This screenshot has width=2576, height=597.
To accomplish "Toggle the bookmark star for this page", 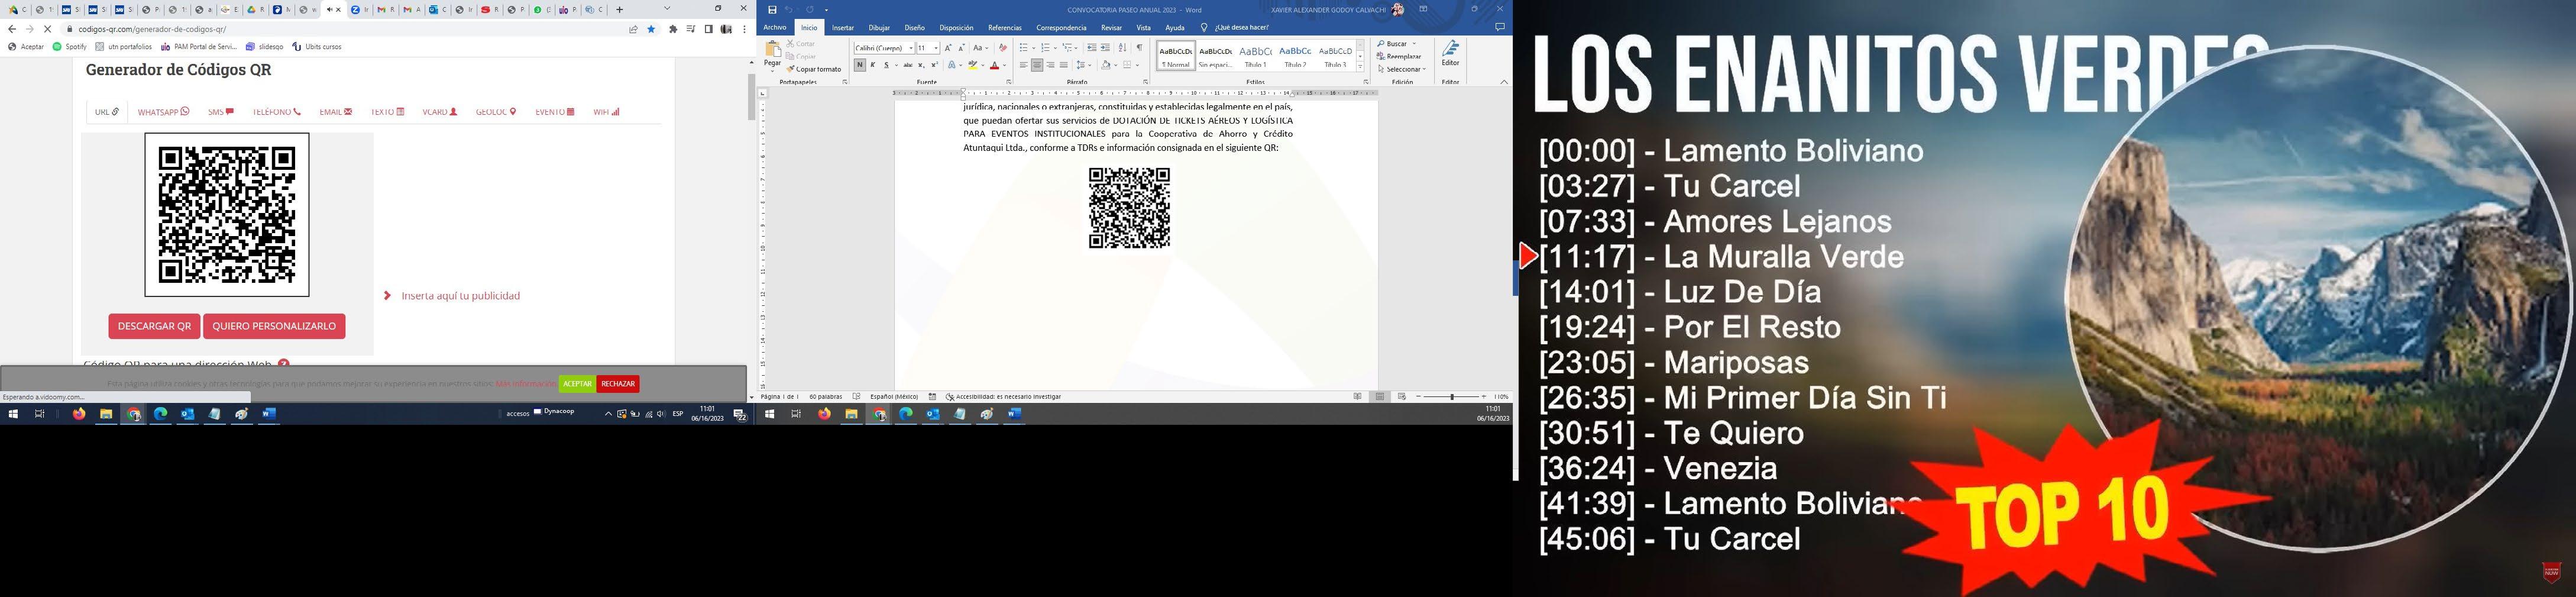I will click(x=651, y=29).
